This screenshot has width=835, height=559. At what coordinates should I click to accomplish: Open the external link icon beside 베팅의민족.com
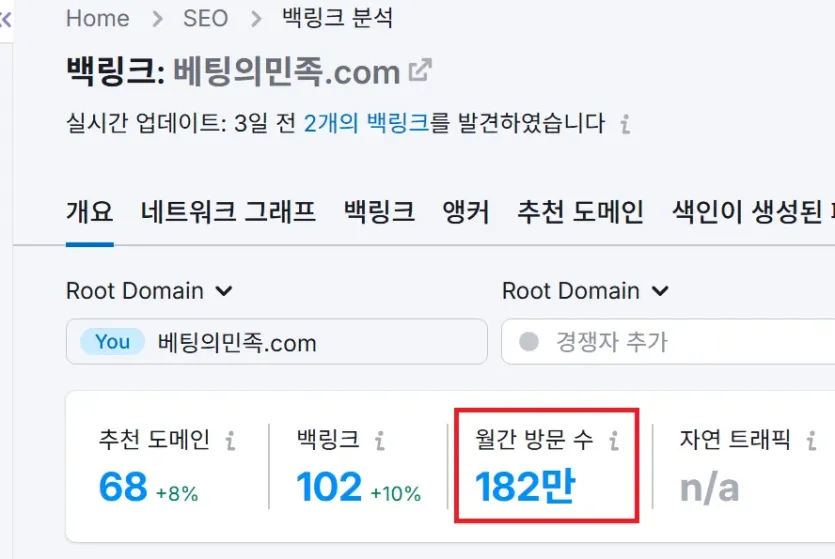pyautogui.click(x=420, y=70)
